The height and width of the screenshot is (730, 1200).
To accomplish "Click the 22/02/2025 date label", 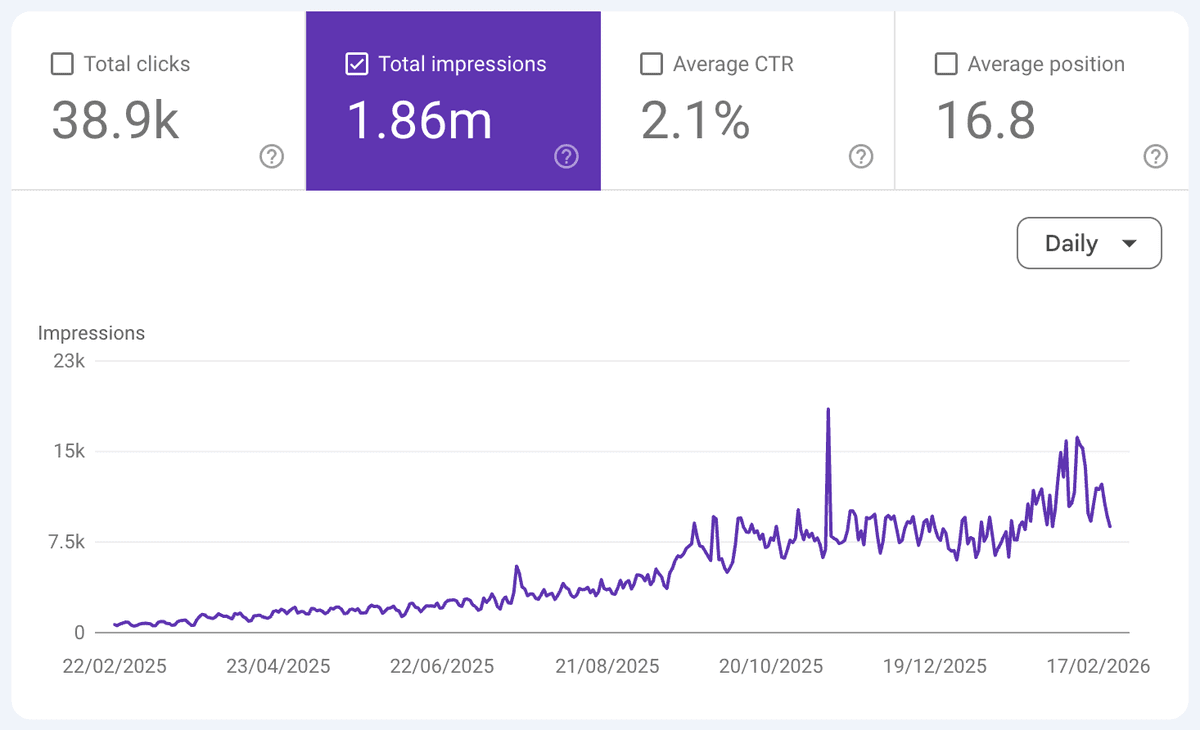I will [114, 665].
